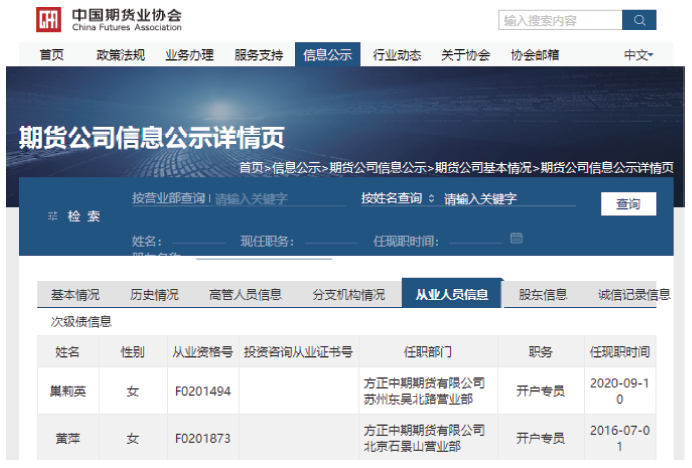This screenshot has height=468, width=692.
Task: Open the 首页 menu item
Action: [52, 55]
